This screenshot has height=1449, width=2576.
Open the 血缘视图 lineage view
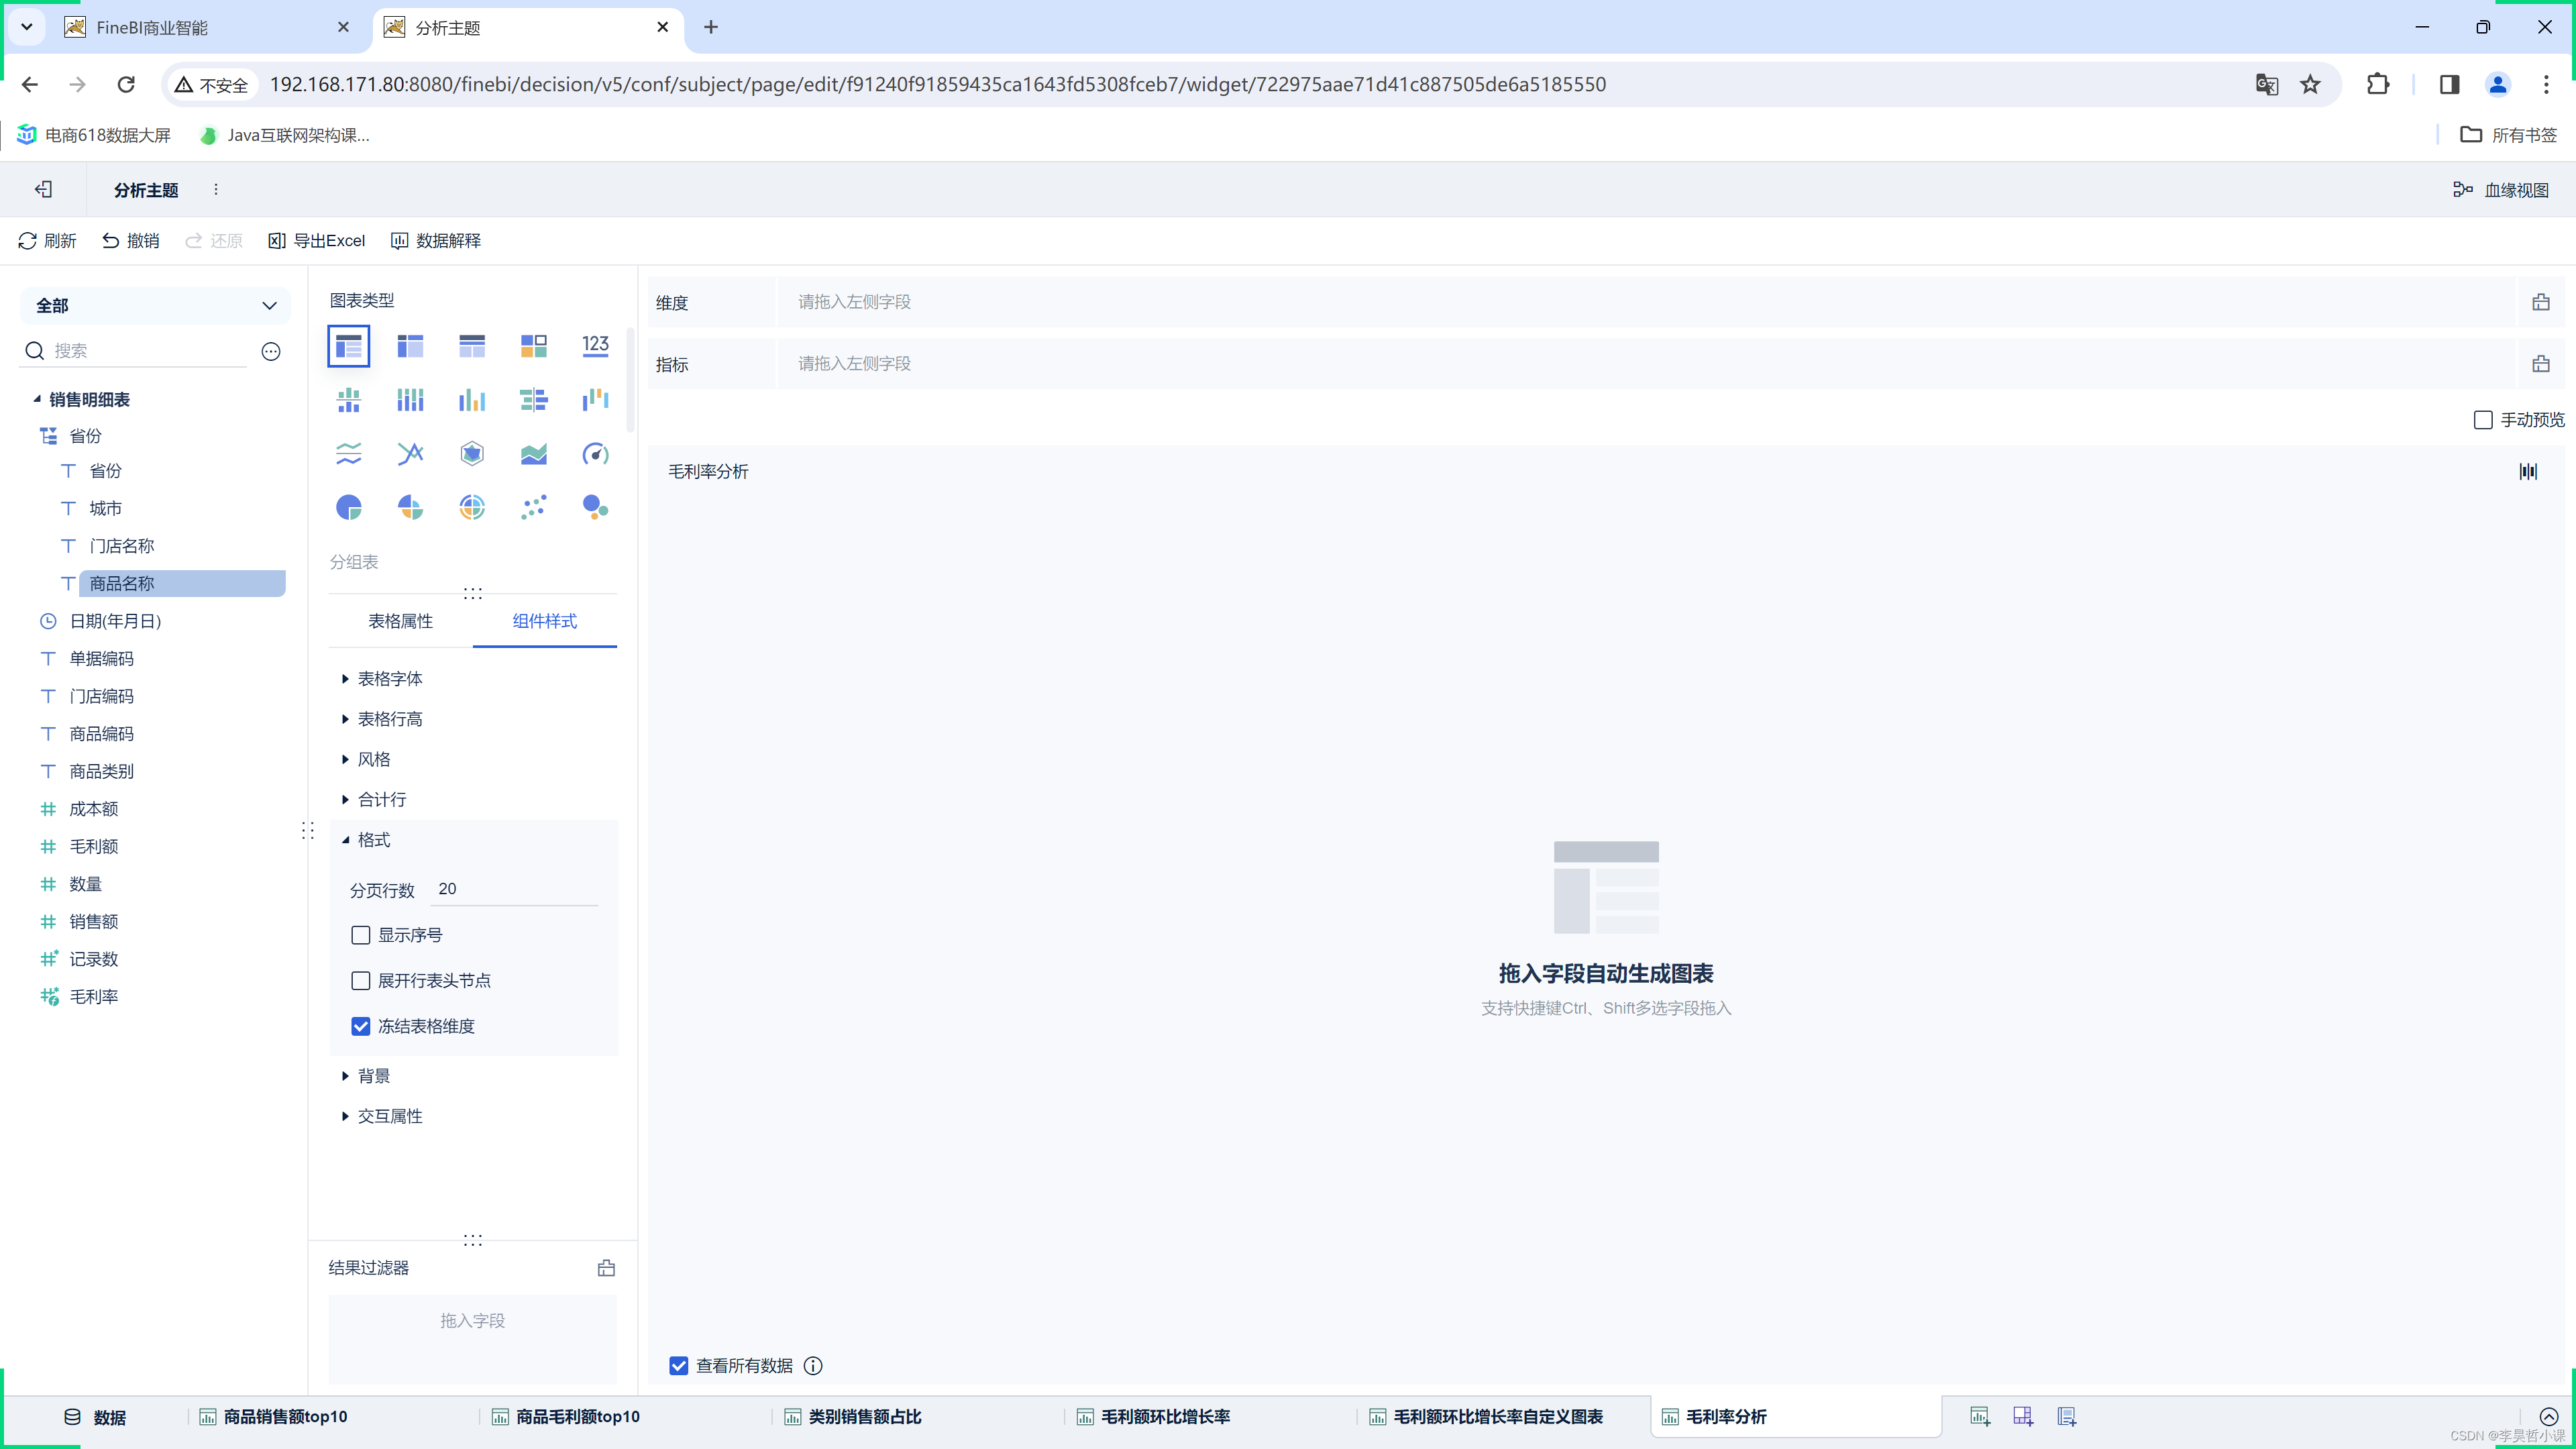(x=2501, y=190)
